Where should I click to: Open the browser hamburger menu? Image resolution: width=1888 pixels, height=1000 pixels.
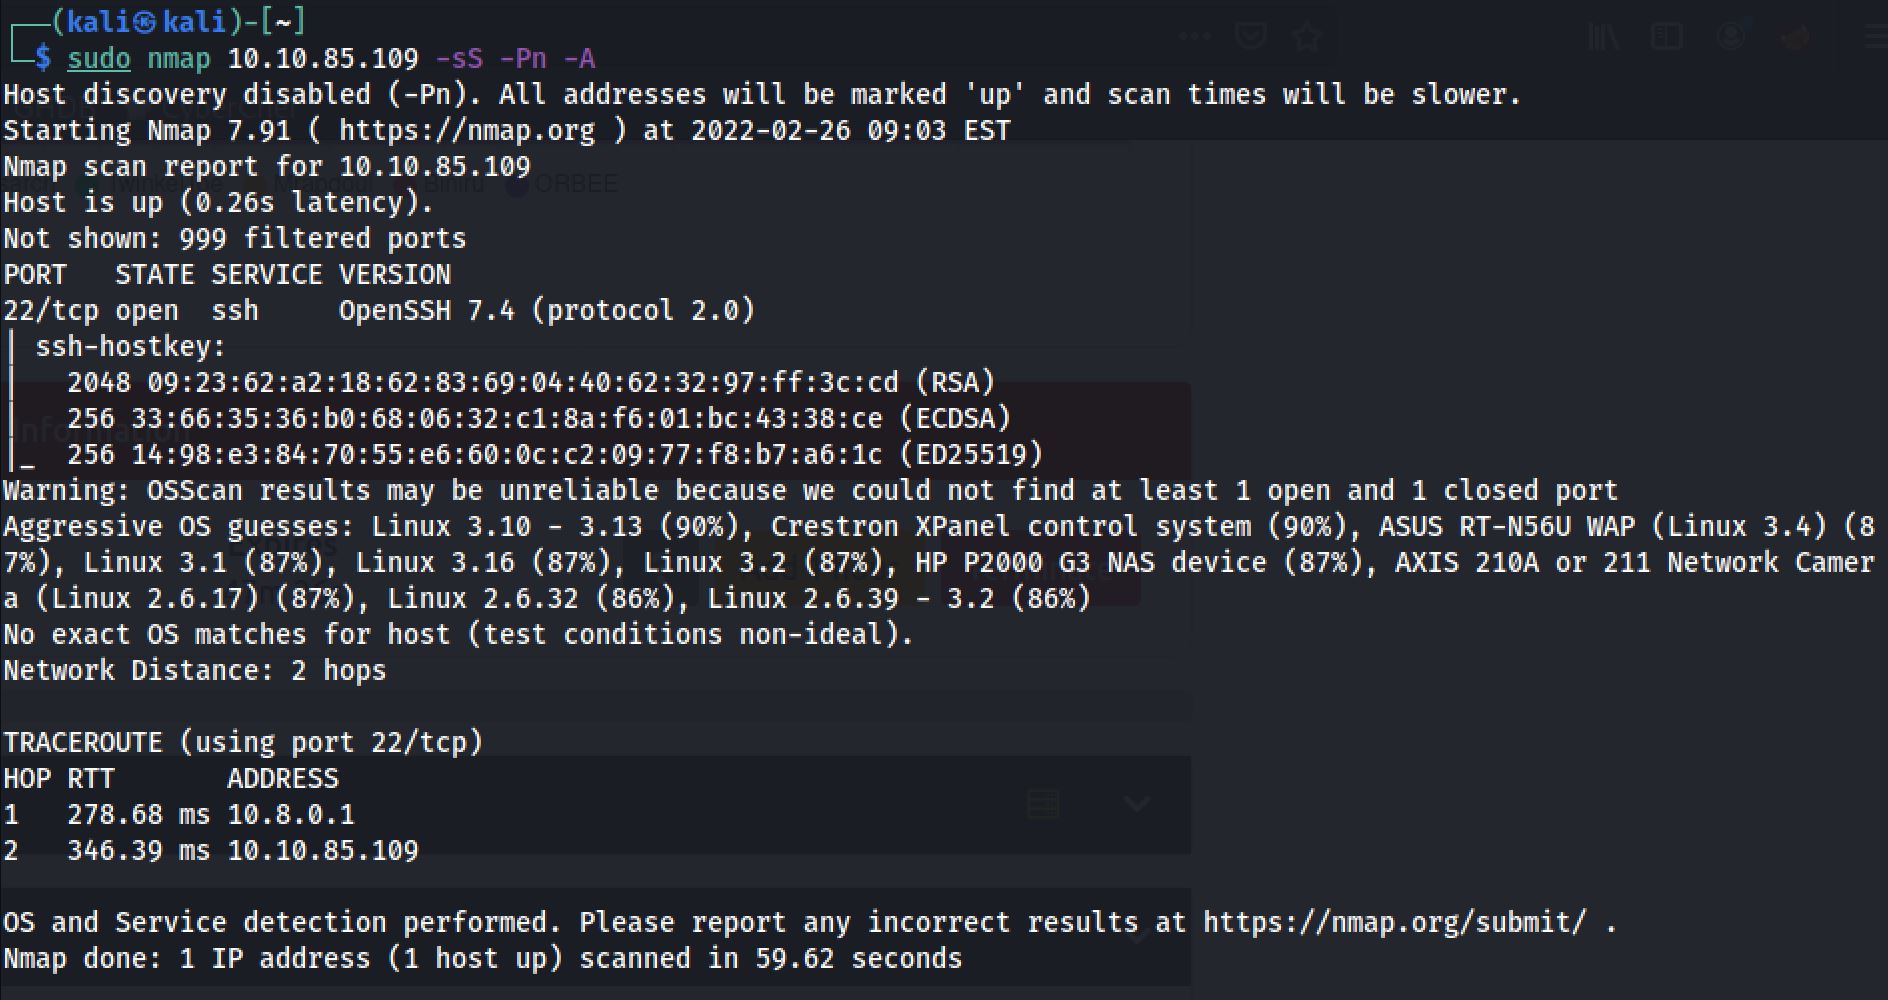coord(1877,38)
